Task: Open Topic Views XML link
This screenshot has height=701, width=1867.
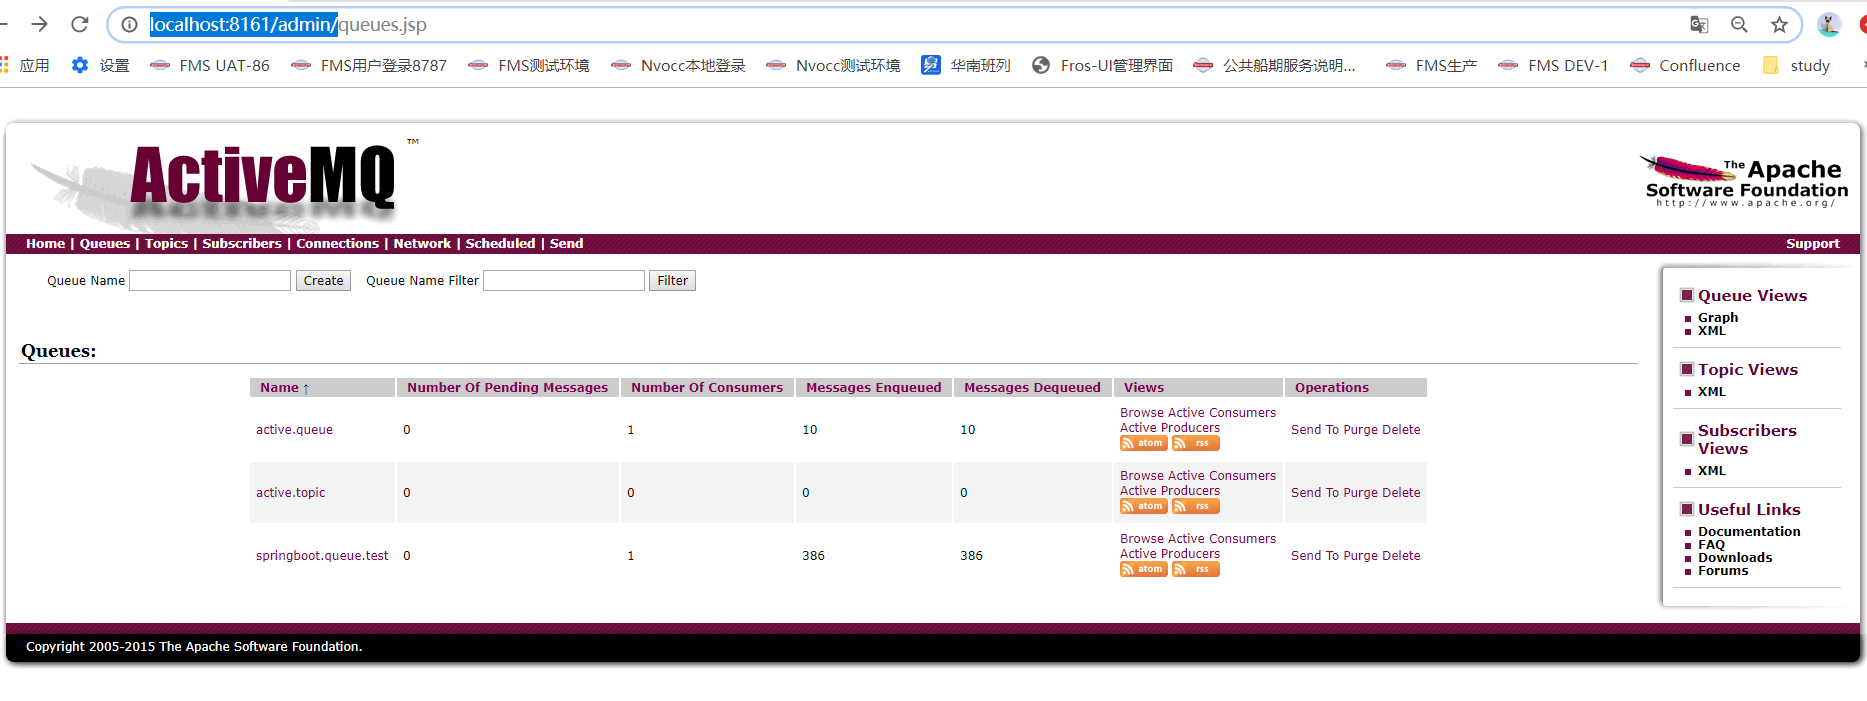Action: [x=1712, y=392]
